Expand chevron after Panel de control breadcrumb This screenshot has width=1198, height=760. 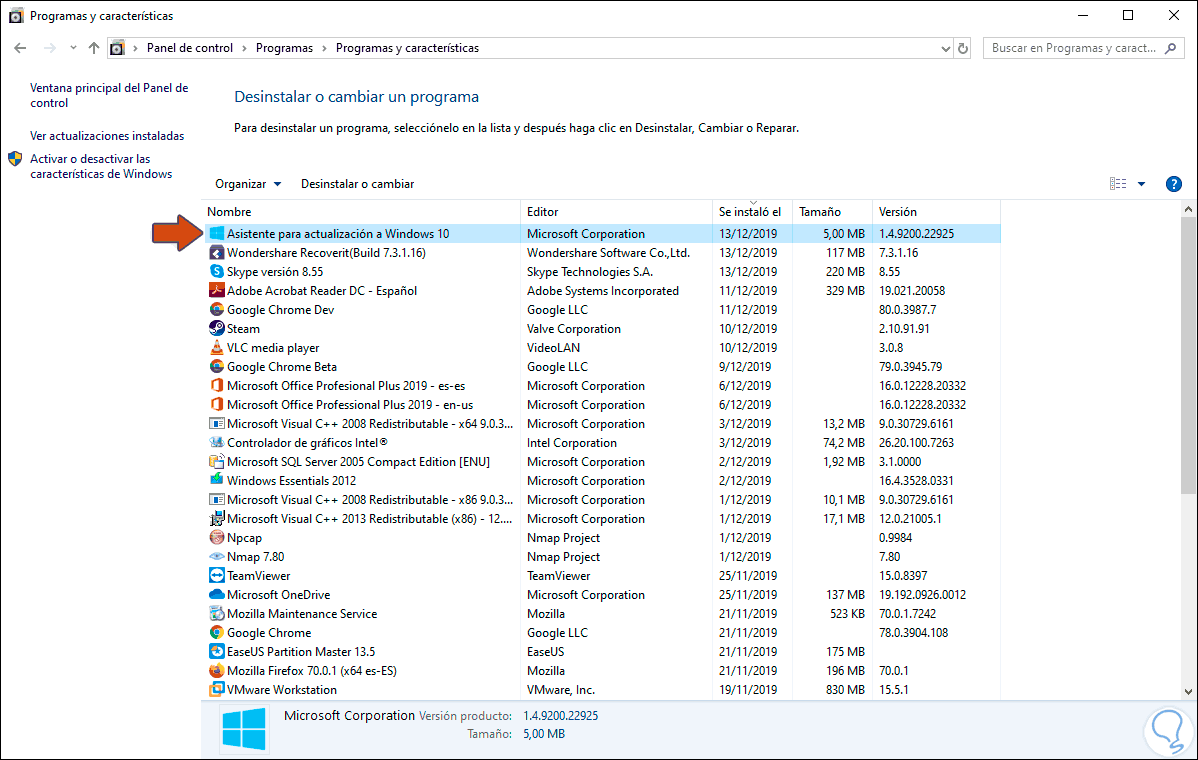(x=244, y=48)
